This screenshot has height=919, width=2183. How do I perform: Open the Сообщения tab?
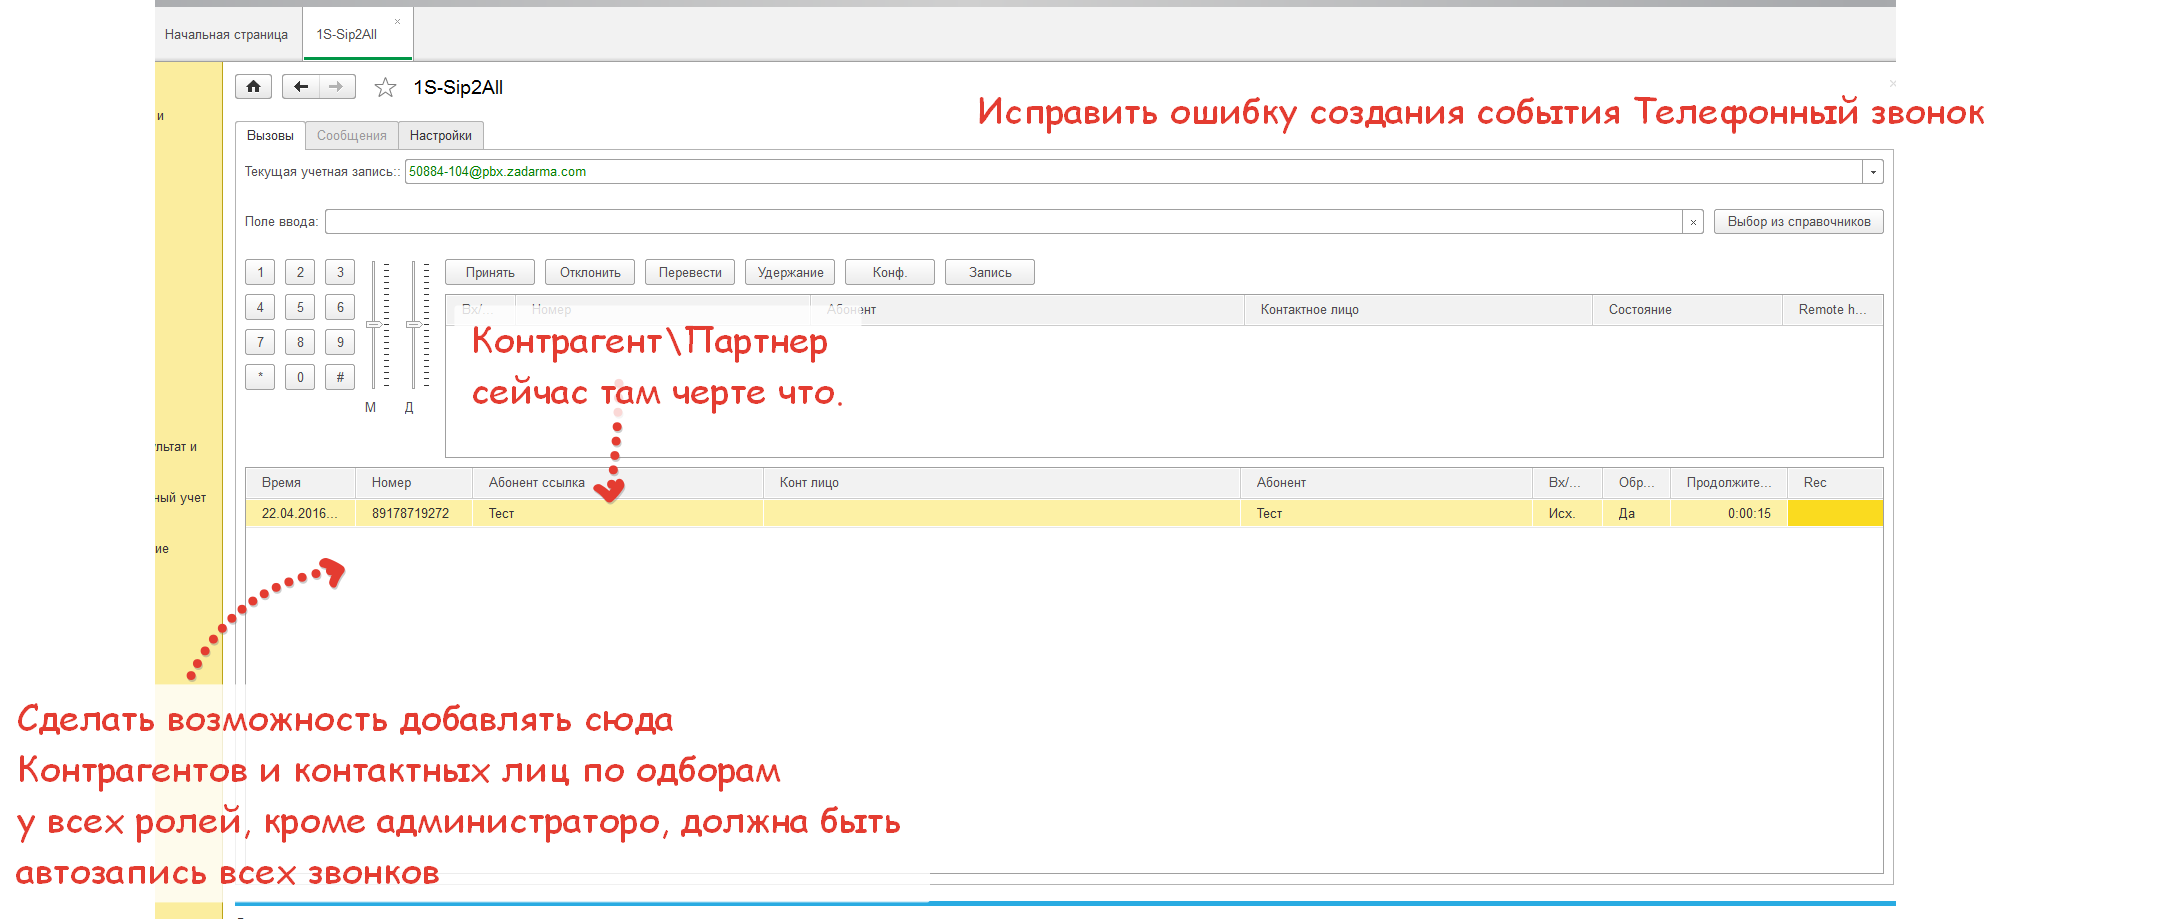[351, 136]
